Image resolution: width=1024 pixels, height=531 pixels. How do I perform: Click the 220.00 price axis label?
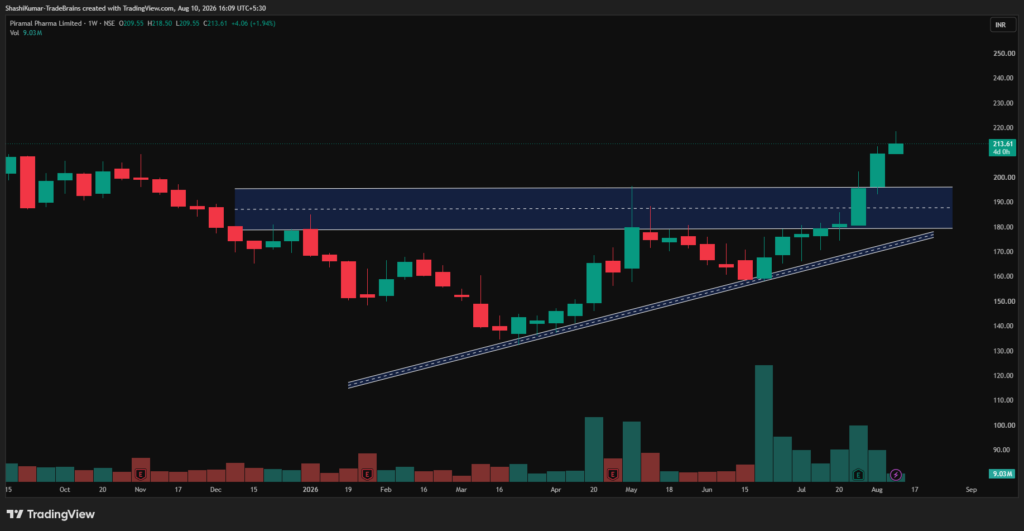1004,128
